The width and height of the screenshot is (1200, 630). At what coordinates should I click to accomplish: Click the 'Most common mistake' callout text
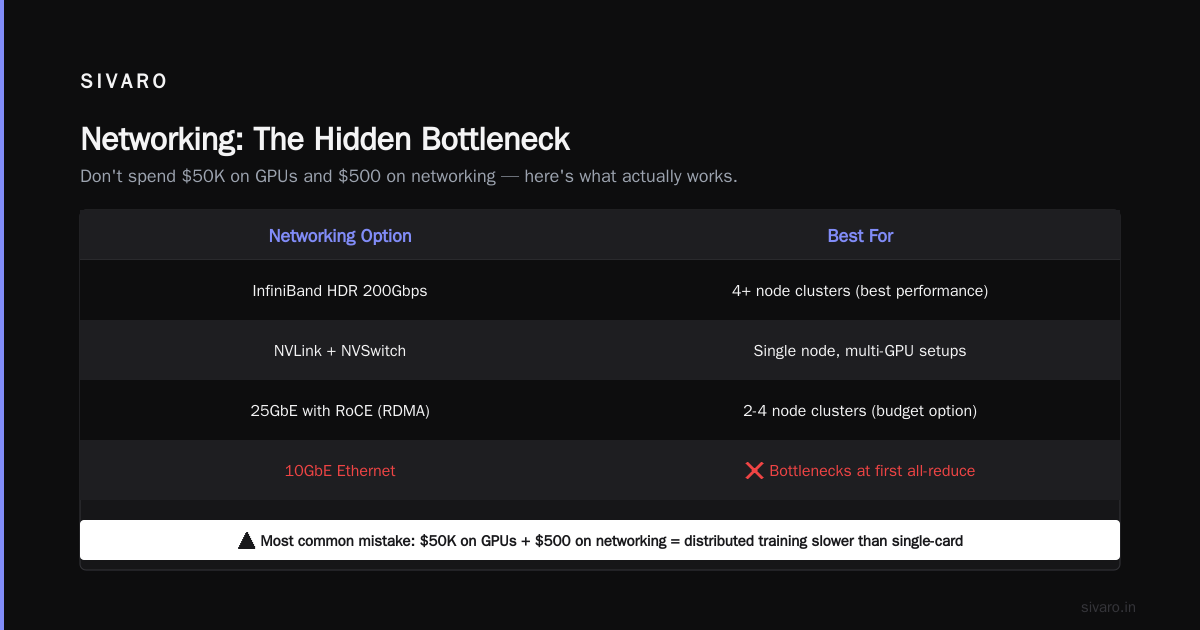click(x=612, y=541)
